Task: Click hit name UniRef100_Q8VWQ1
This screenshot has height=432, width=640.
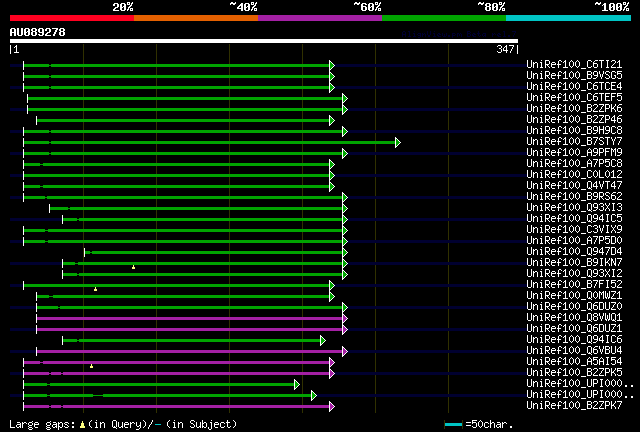Action: pos(574,318)
